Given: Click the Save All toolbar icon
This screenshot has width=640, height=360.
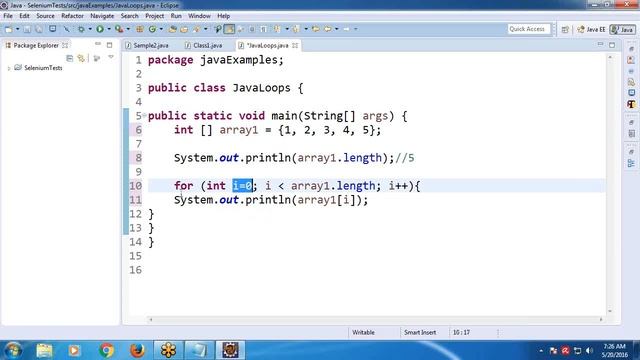Looking at the screenshot, I should pyautogui.click(x=39, y=29).
